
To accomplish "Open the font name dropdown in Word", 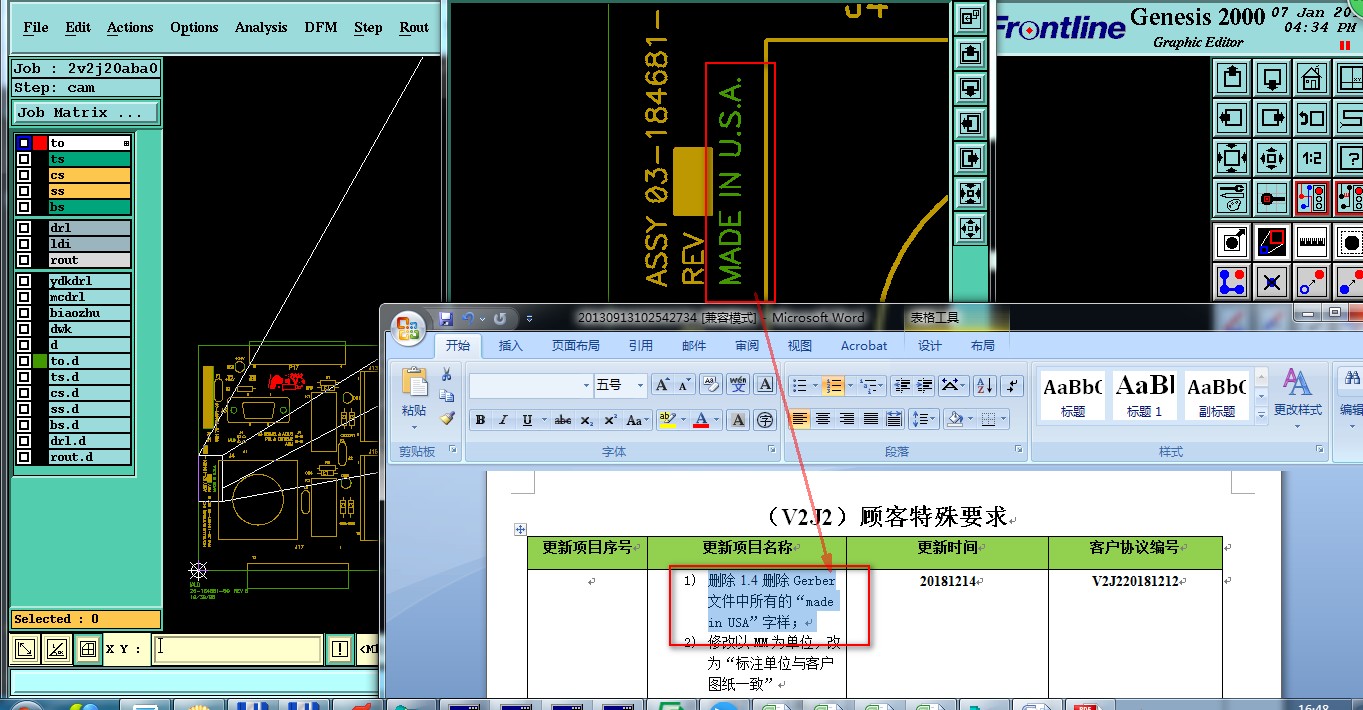I will [x=587, y=385].
